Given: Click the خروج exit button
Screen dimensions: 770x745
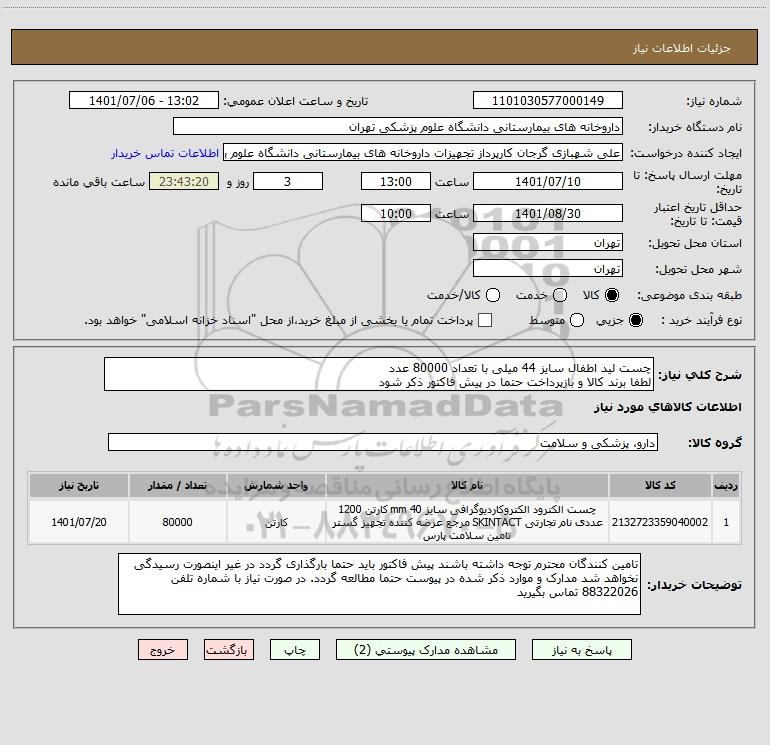Looking at the screenshot, I should 163,650.
